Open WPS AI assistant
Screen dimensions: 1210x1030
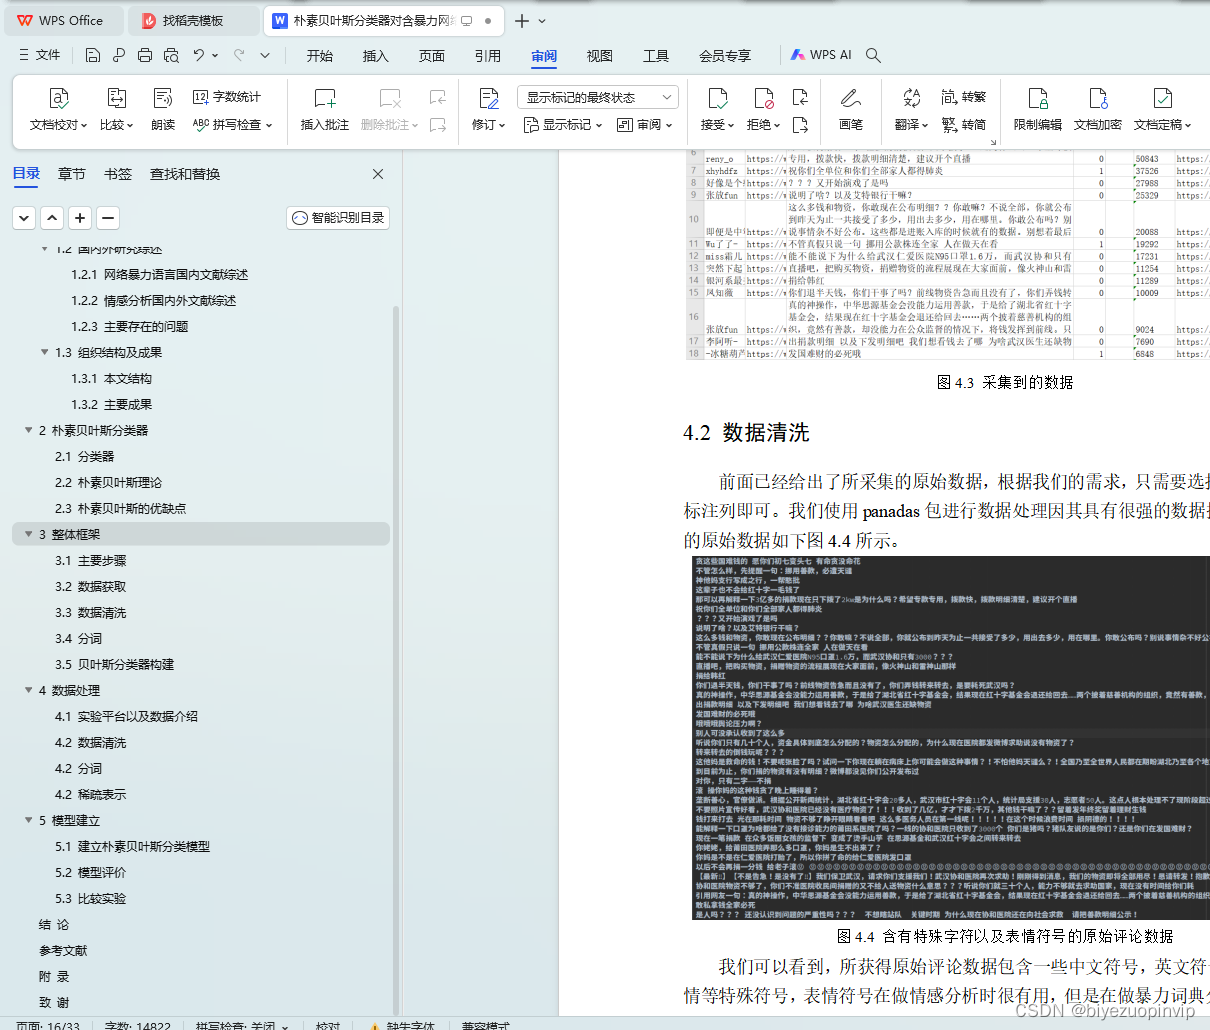pos(821,55)
